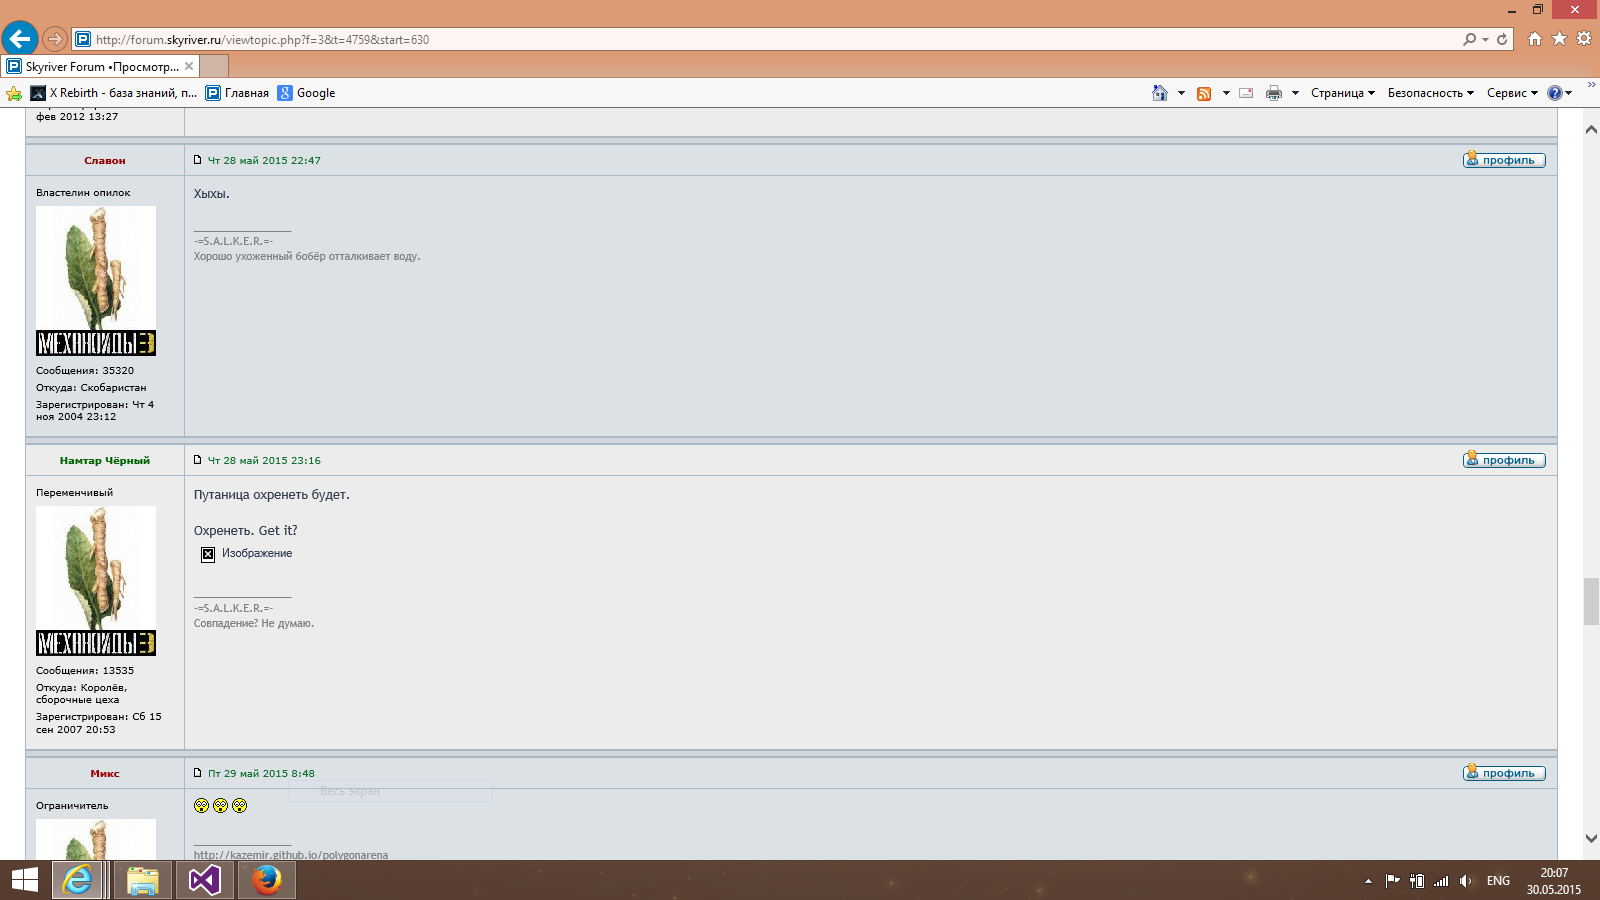Expand address bar autocomplete dropdown arrow
This screenshot has width=1600, height=900.
click(1486, 39)
